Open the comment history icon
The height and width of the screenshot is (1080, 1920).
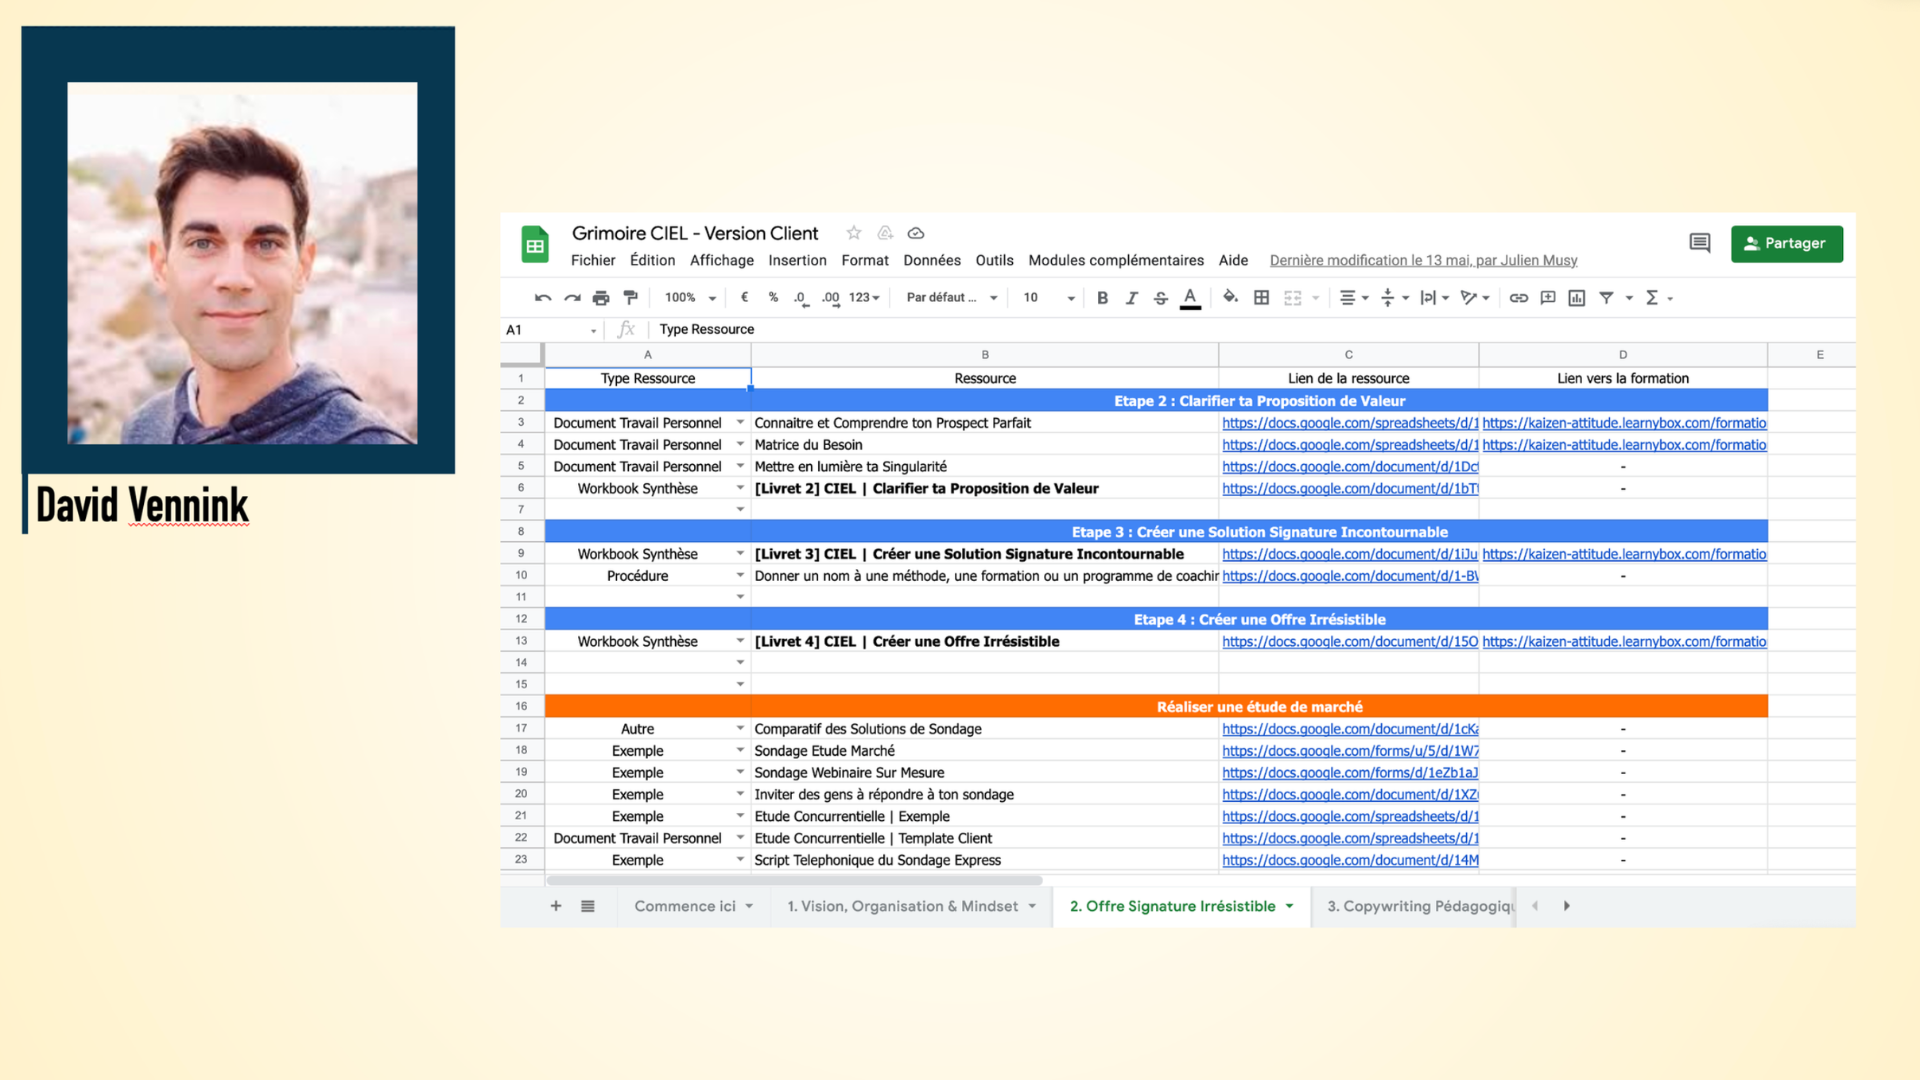(x=1699, y=243)
